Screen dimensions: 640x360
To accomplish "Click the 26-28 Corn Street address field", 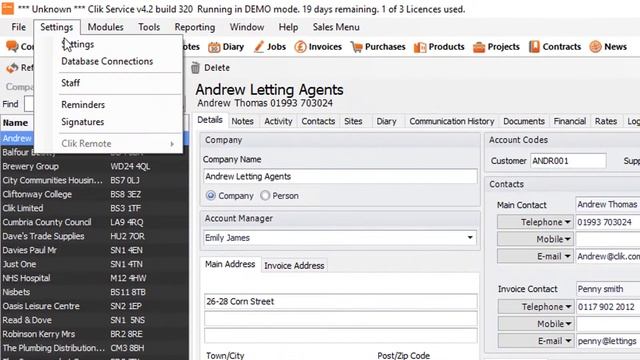I will pos(340,301).
